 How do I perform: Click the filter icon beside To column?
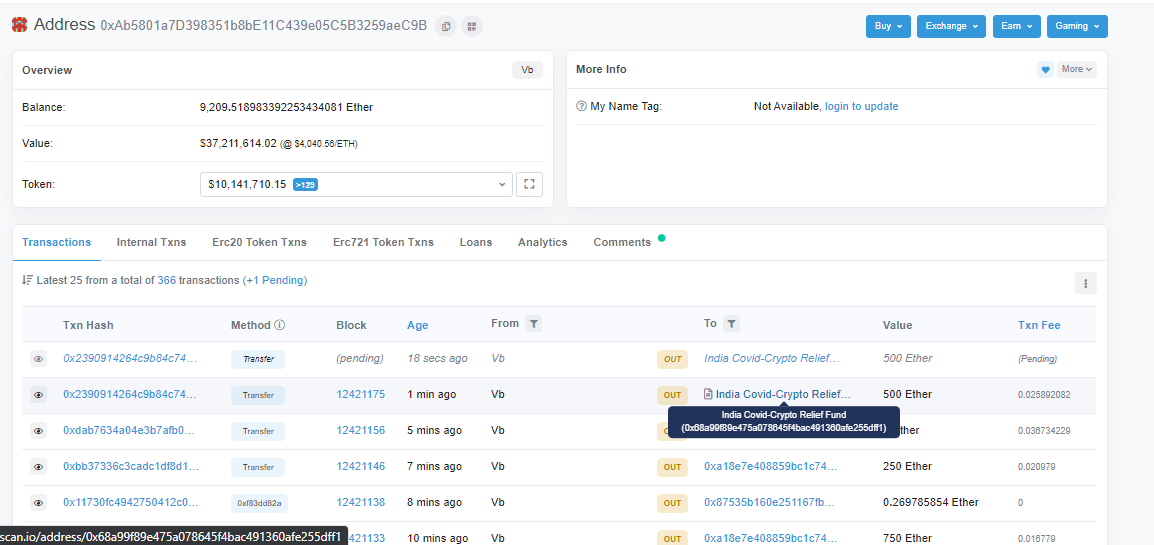tap(732, 323)
